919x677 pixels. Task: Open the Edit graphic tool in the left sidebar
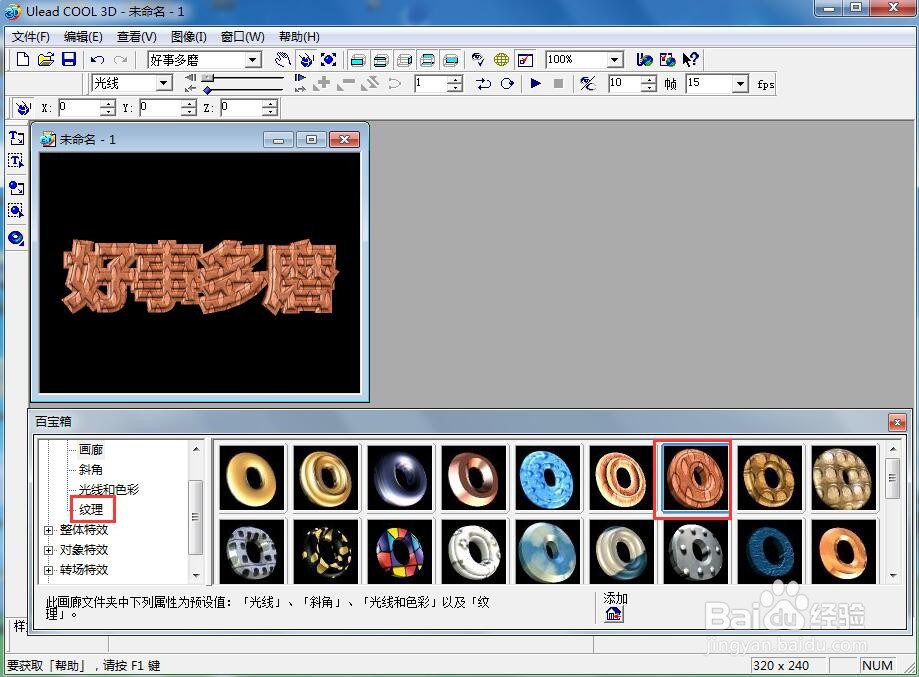16,210
